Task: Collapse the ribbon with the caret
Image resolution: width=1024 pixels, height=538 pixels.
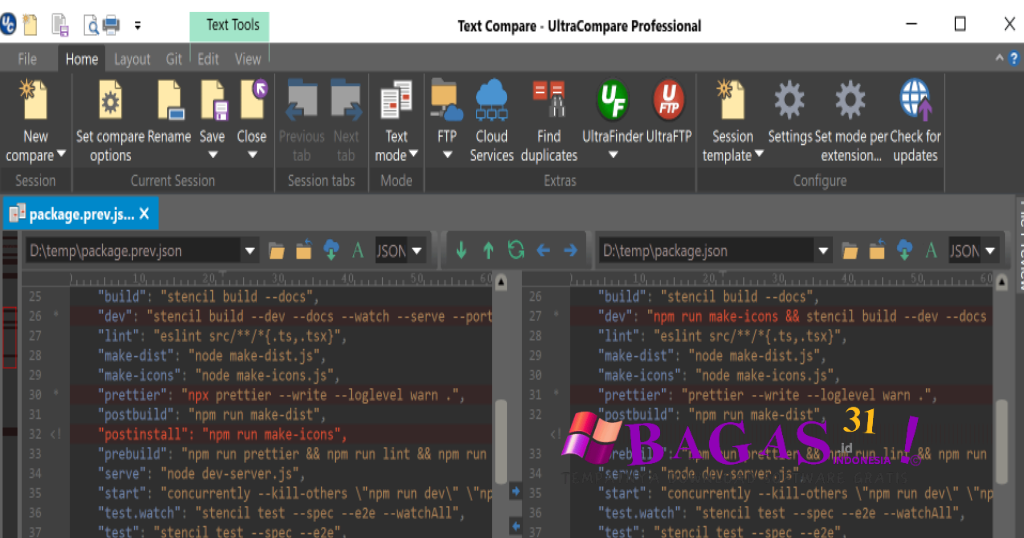Action: coord(999,57)
